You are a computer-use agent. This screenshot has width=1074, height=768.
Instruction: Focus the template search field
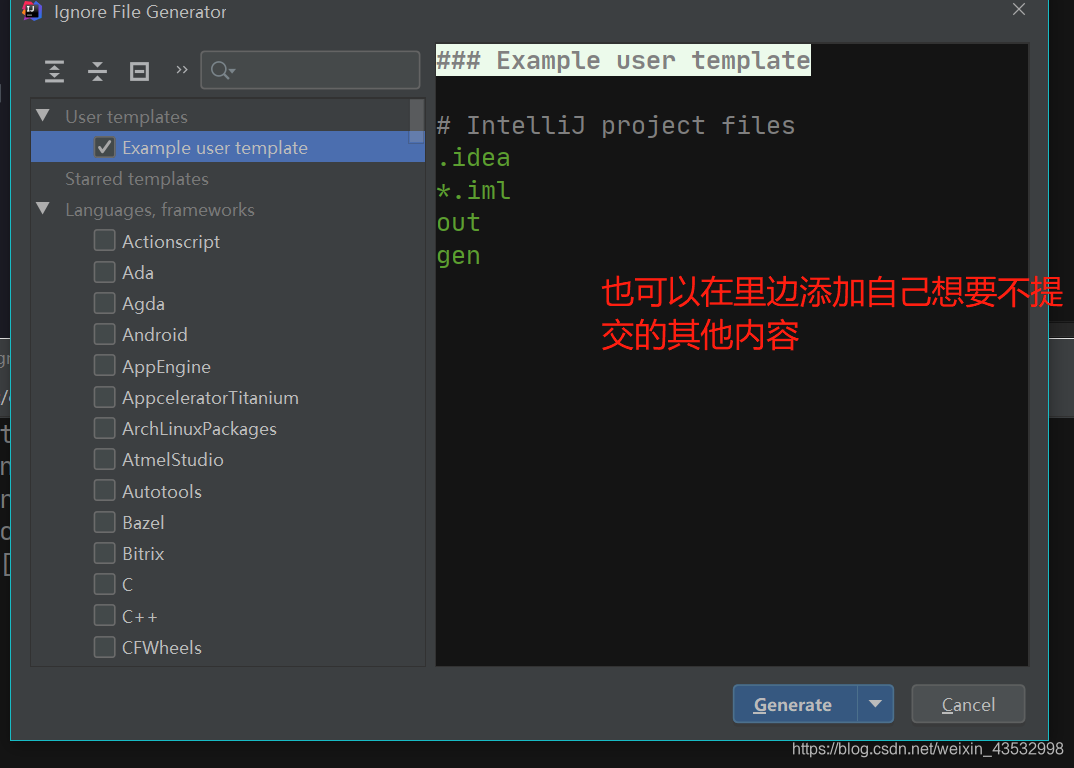(310, 70)
